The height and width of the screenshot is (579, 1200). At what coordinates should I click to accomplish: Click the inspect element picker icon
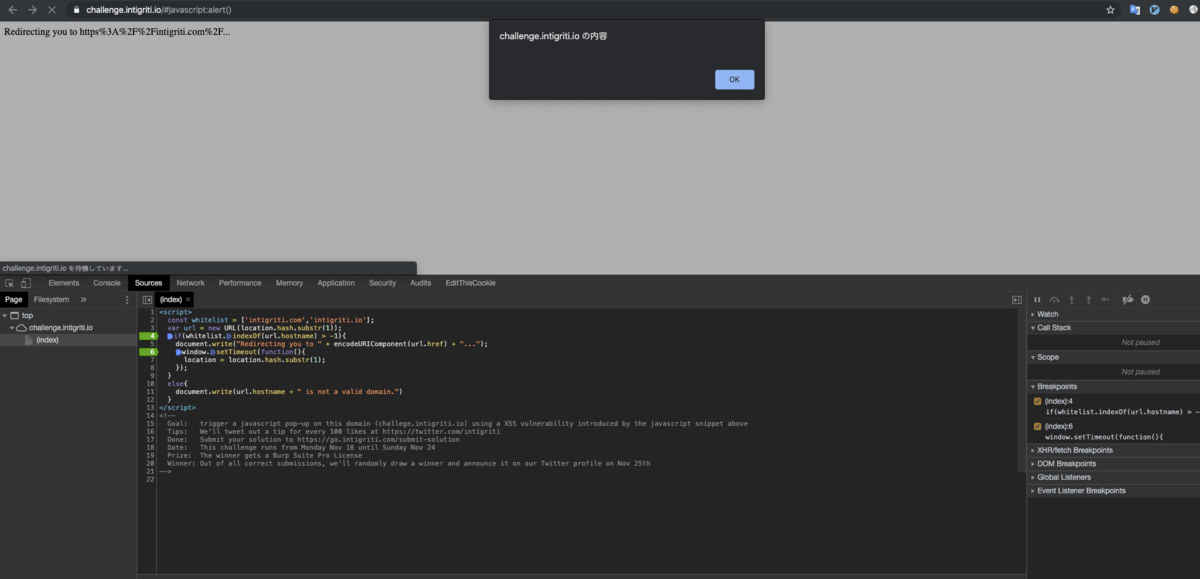coord(10,284)
